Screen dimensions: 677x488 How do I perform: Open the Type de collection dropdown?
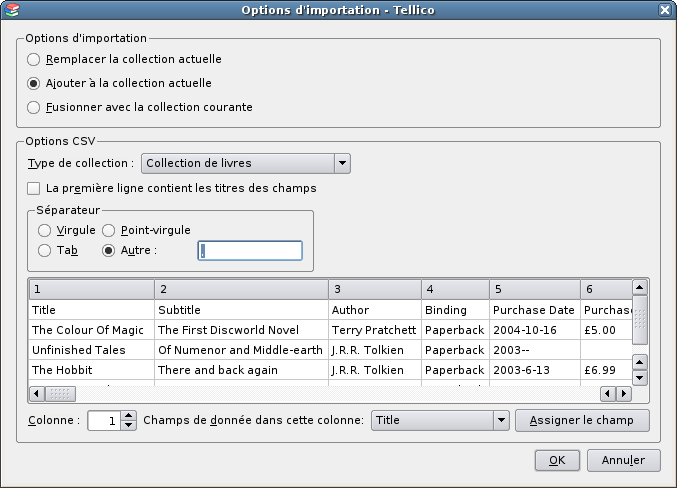[x=246, y=163]
